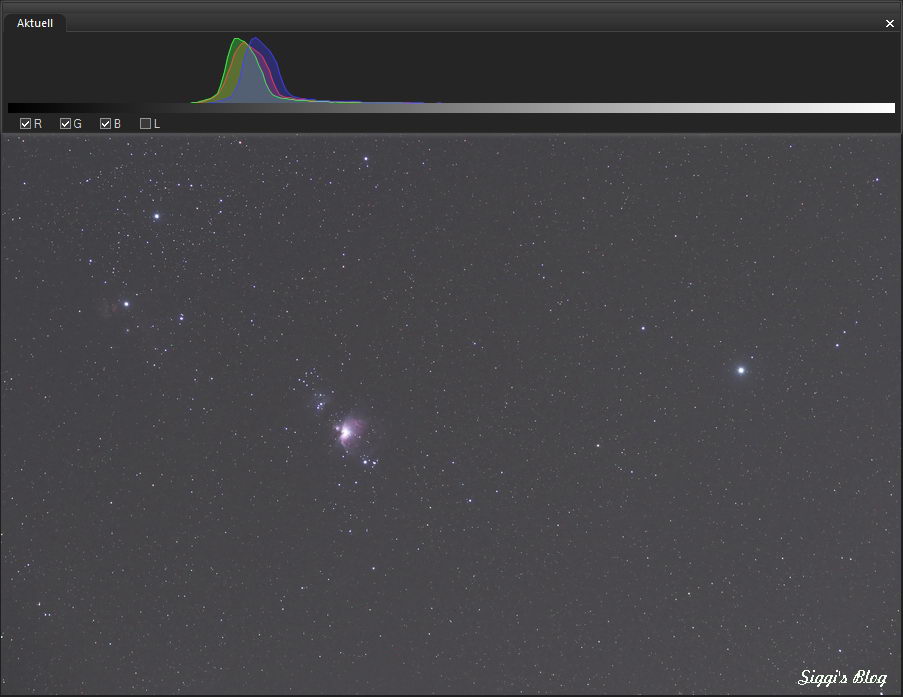The width and height of the screenshot is (903, 697).
Task: Select the star at the top center of the image
Action: (366, 159)
